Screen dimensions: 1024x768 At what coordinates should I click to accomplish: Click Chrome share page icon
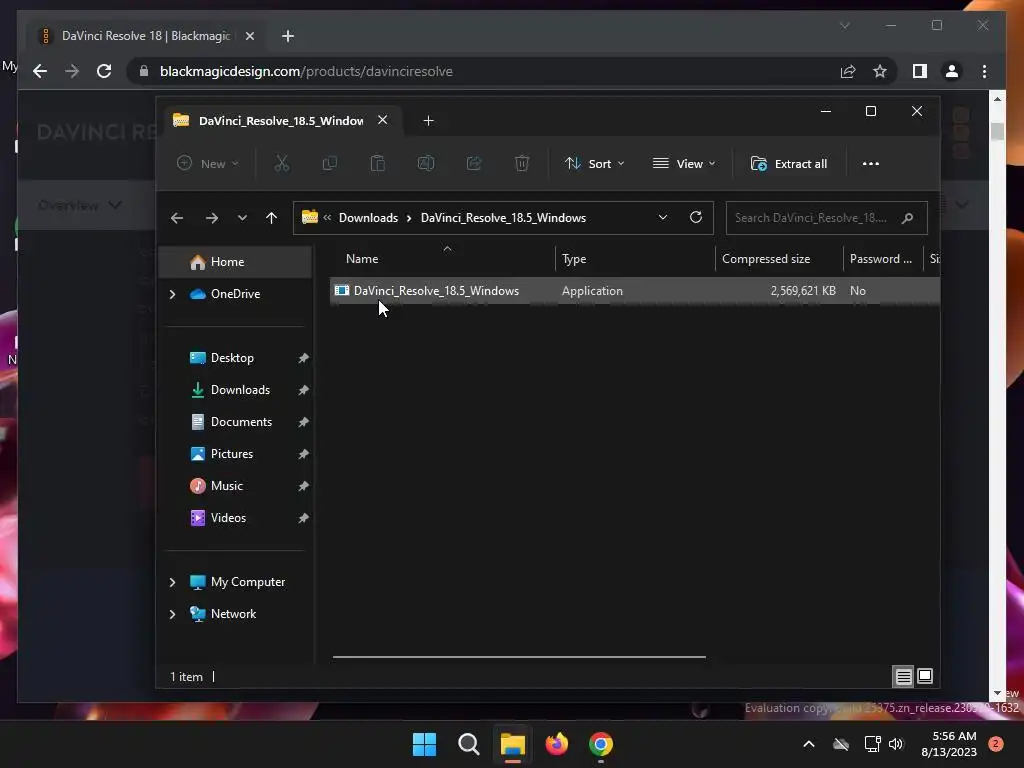click(x=848, y=71)
